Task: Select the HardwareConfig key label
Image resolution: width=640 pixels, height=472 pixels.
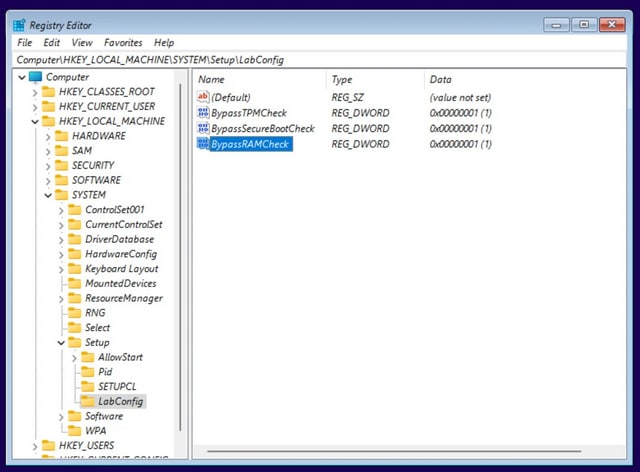Action: pyautogui.click(x=121, y=254)
